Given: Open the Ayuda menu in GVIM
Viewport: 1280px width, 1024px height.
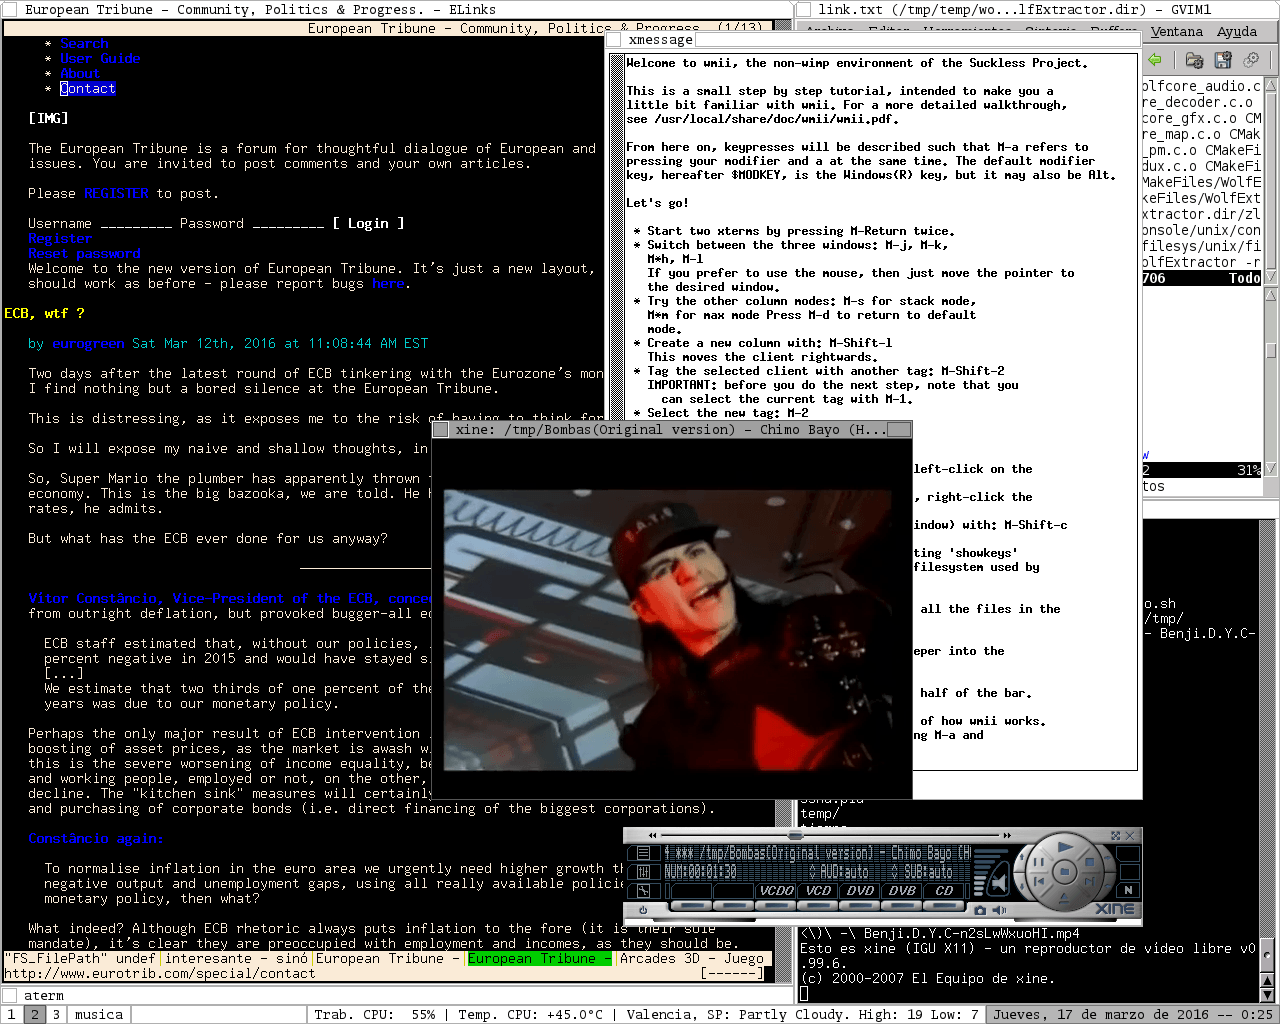Looking at the screenshot, I should pyautogui.click(x=1237, y=32).
